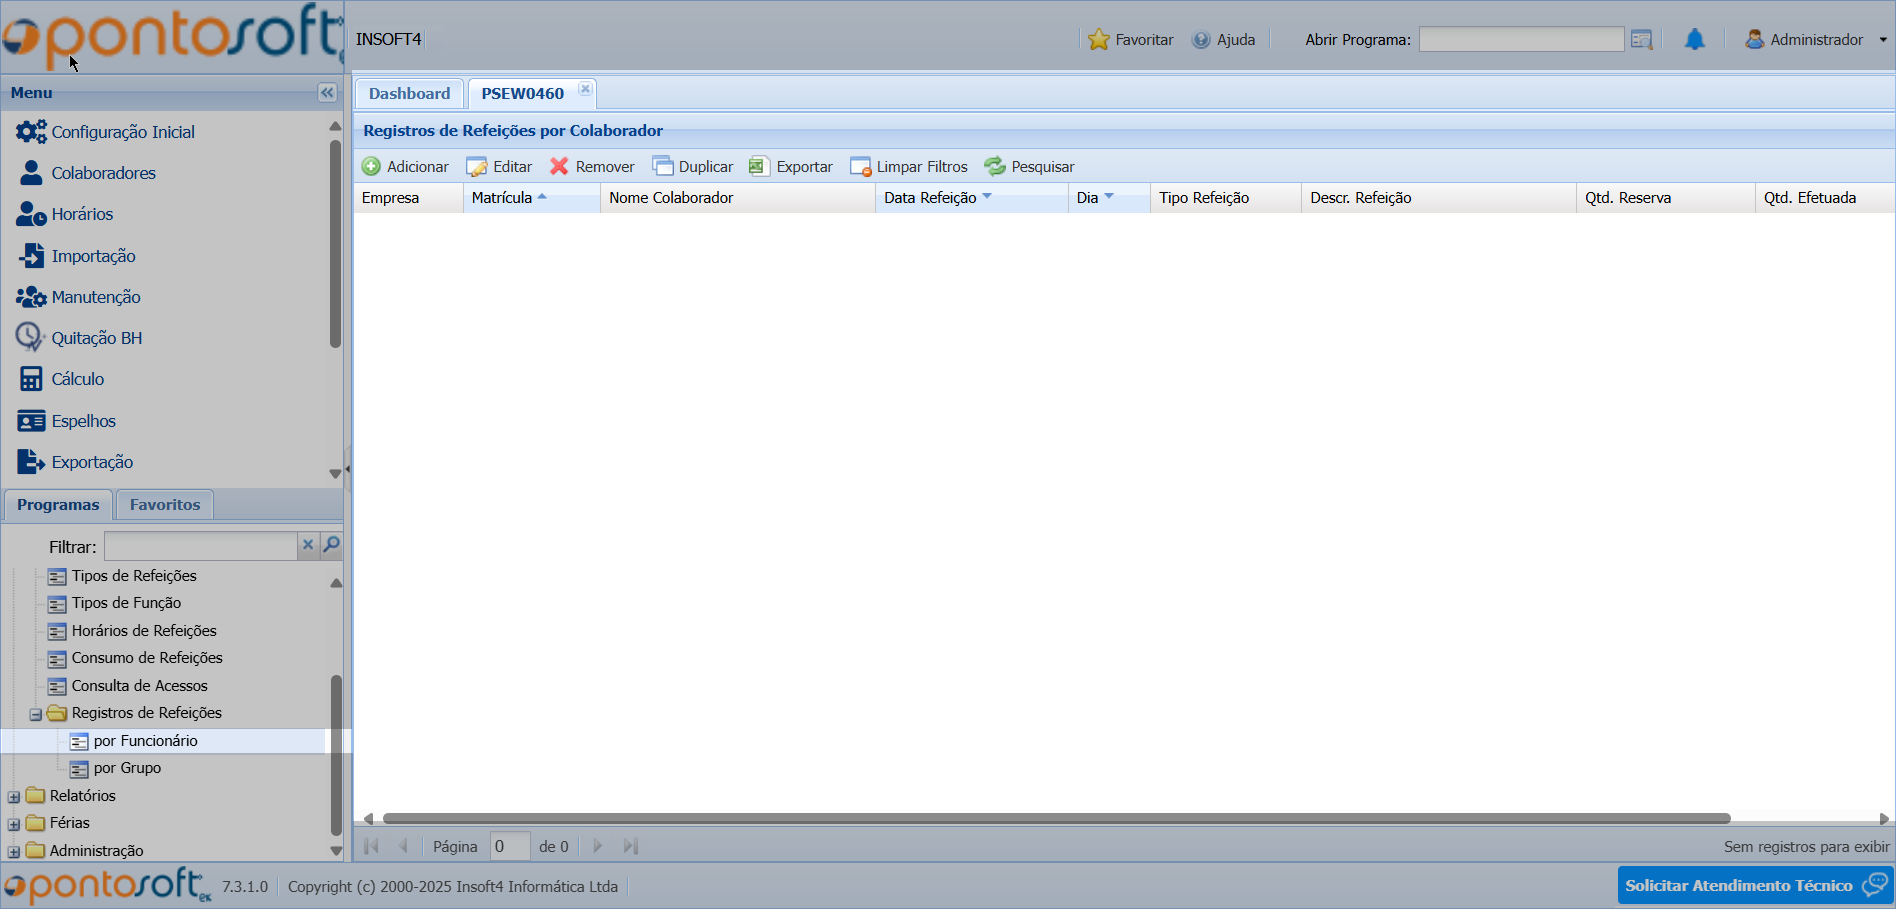Click the Pesquisar refresh icon
This screenshot has width=1896, height=909.
[994, 167]
